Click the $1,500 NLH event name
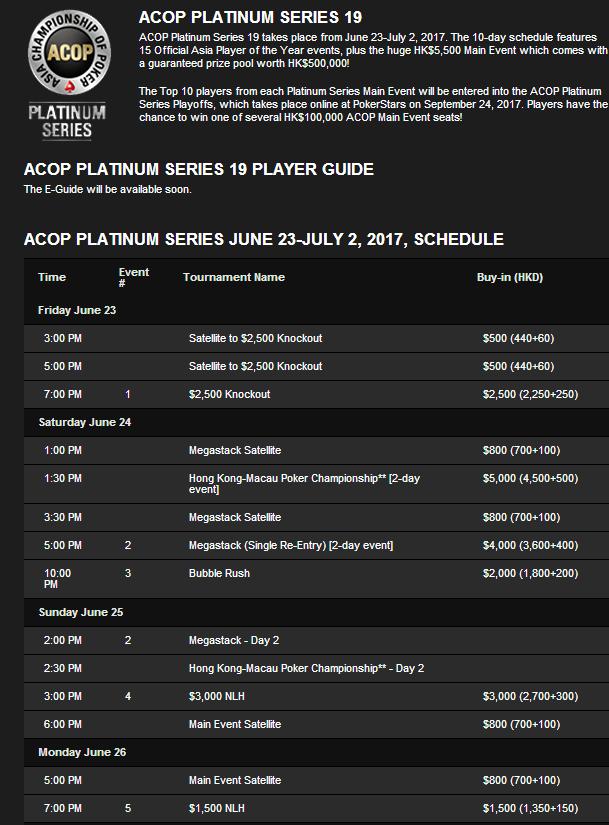The height and width of the screenshot is (825, 609). coord(220,808)
